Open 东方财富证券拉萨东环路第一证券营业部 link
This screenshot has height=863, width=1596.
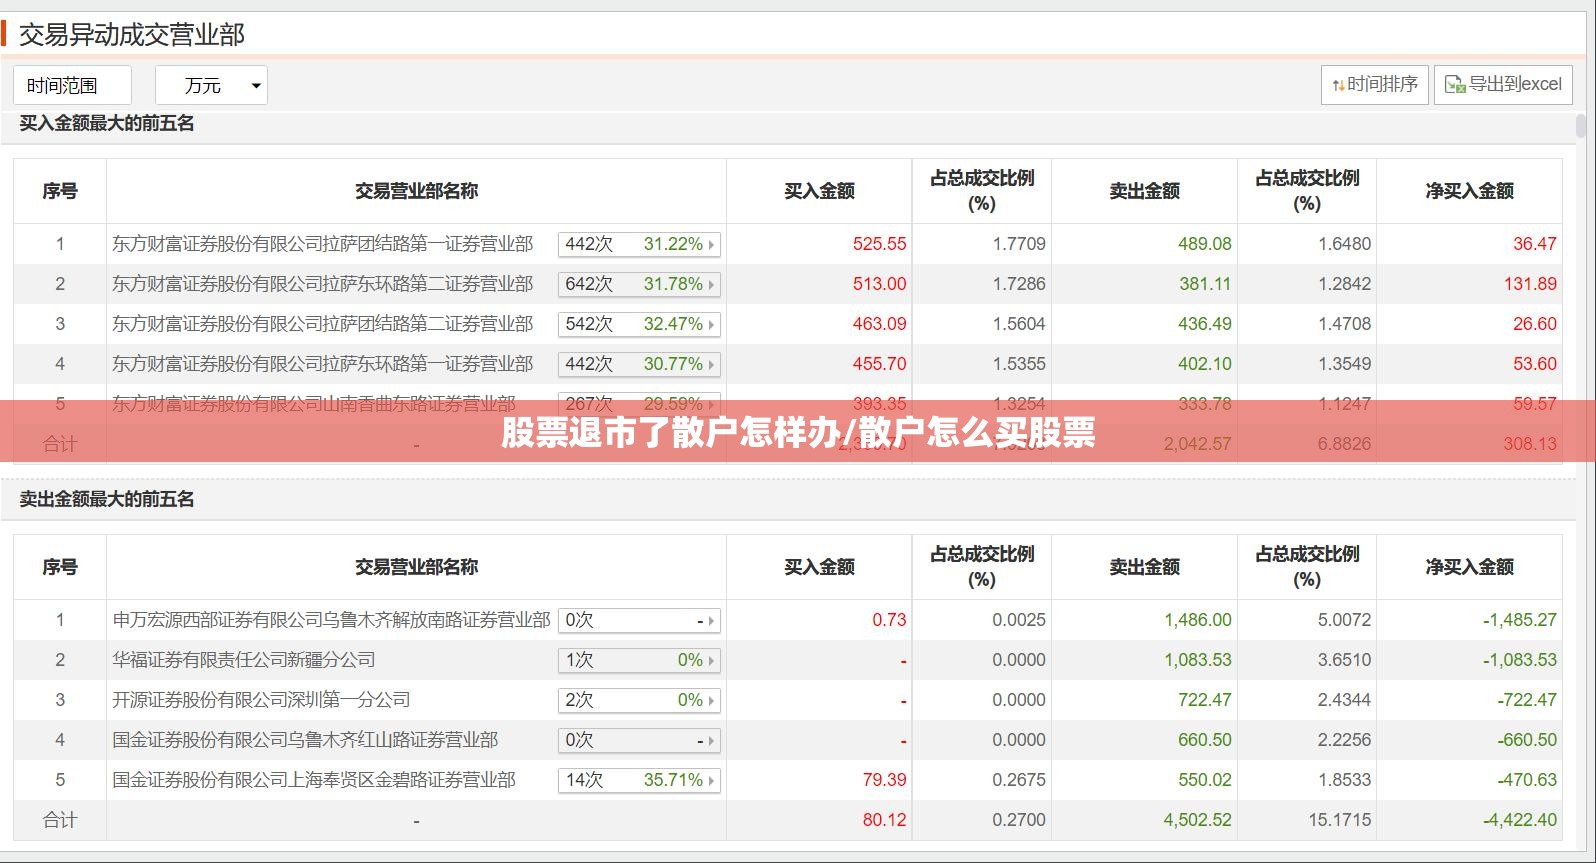[x=322, y=364]
